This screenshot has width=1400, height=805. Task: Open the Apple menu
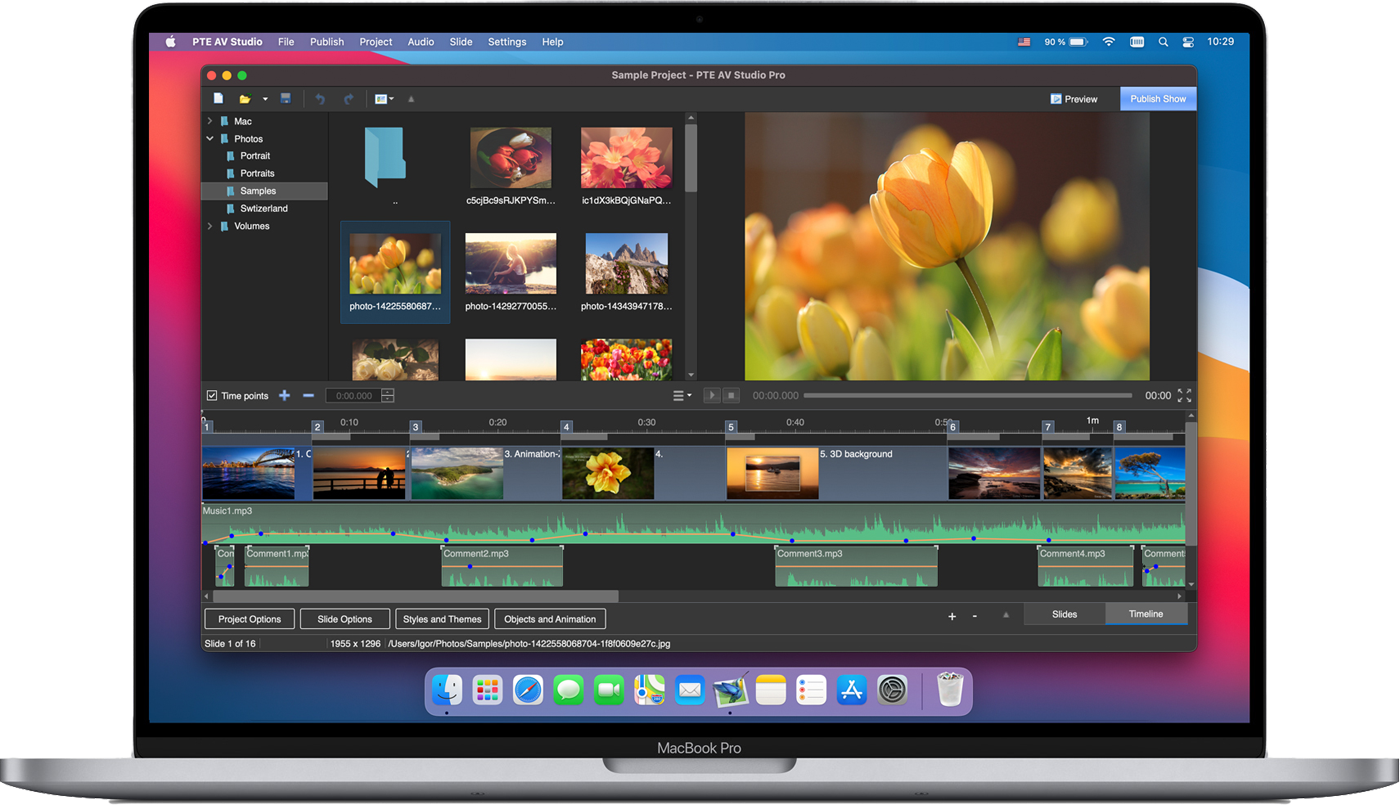170,42
